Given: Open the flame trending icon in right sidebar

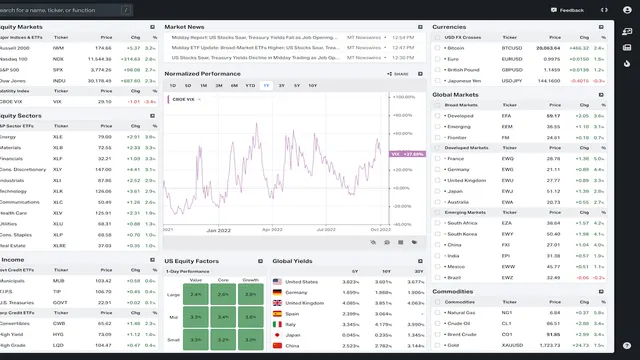Looking at the screenshot, I should point(627,64).
